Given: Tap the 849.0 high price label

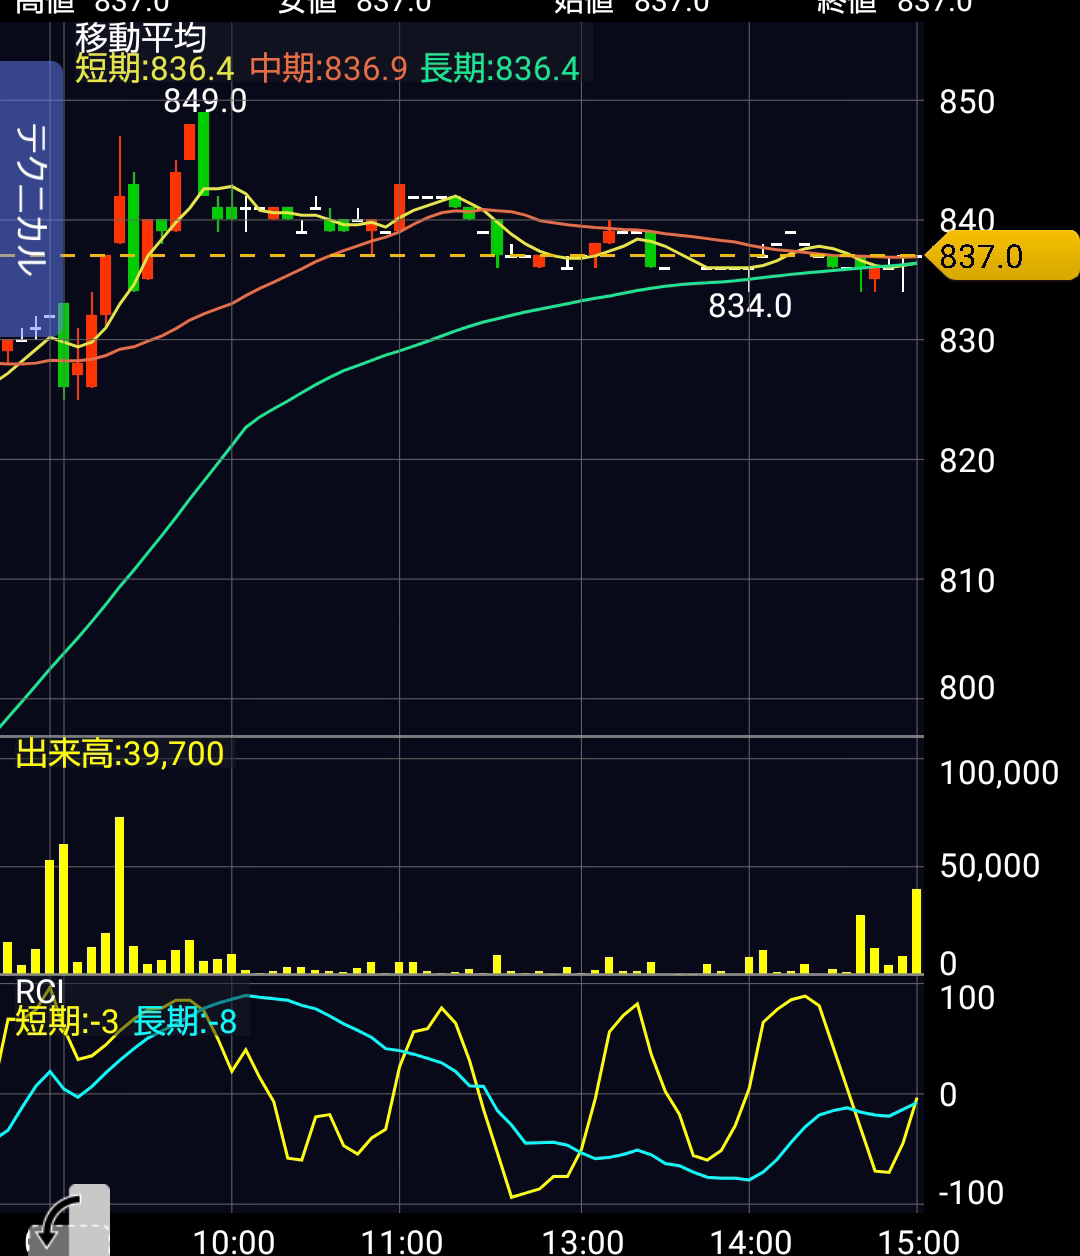Looking at the screenshot, I should (205, 101).
